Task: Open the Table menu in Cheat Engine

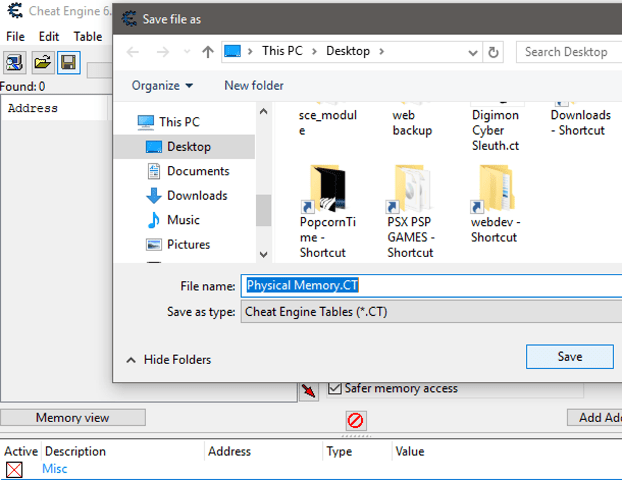Action: [x=88, y=36]
